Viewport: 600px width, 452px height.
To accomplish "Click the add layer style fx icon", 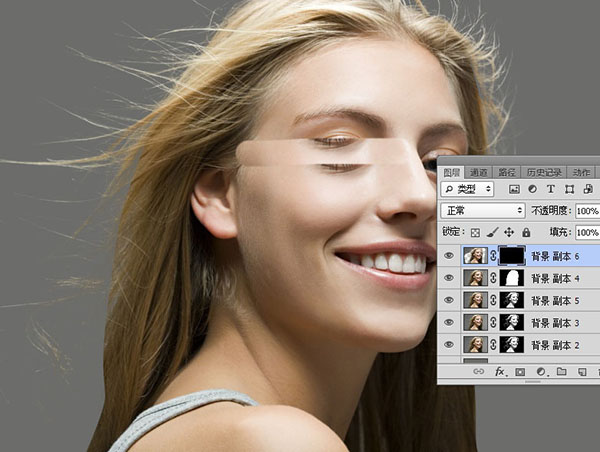I will click(x=500, y=371).
